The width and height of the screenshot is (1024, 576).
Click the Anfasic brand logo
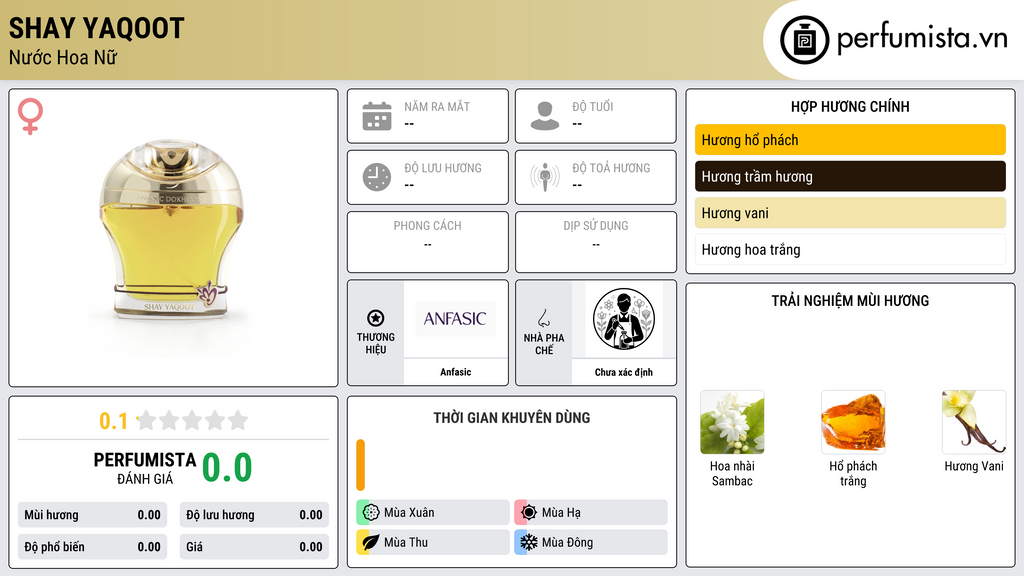pos(455,319)
